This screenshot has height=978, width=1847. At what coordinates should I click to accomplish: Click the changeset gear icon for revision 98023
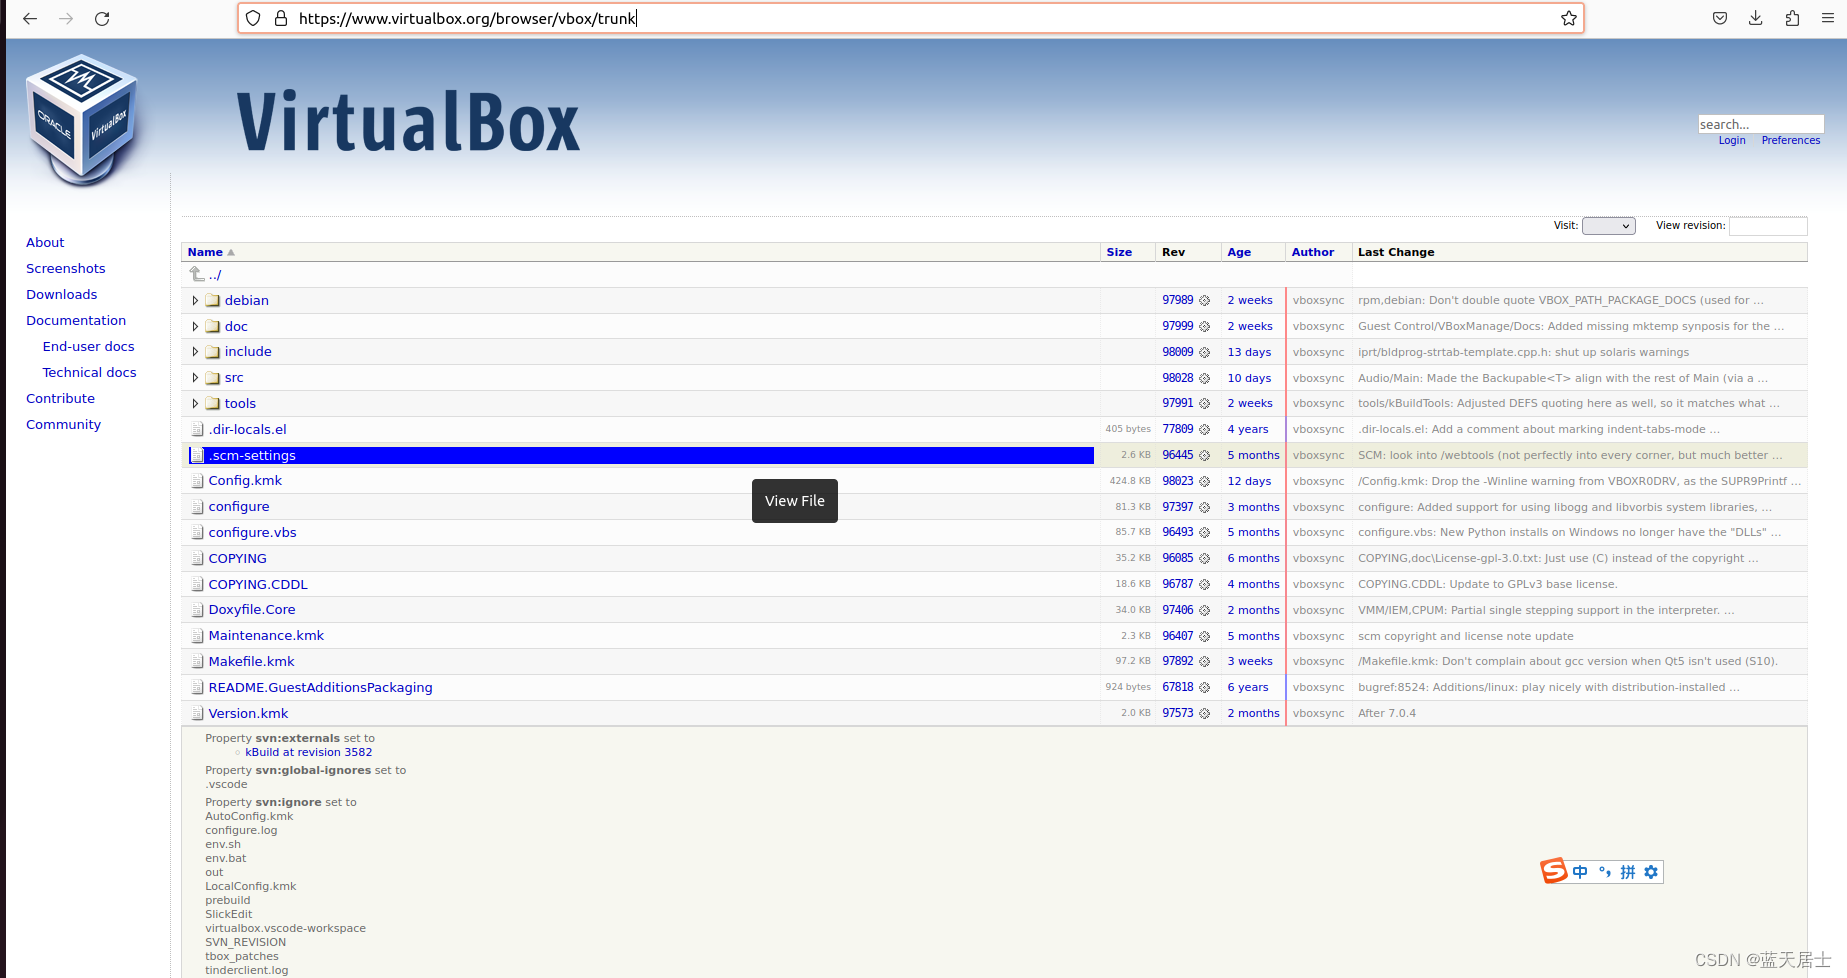1205,481
